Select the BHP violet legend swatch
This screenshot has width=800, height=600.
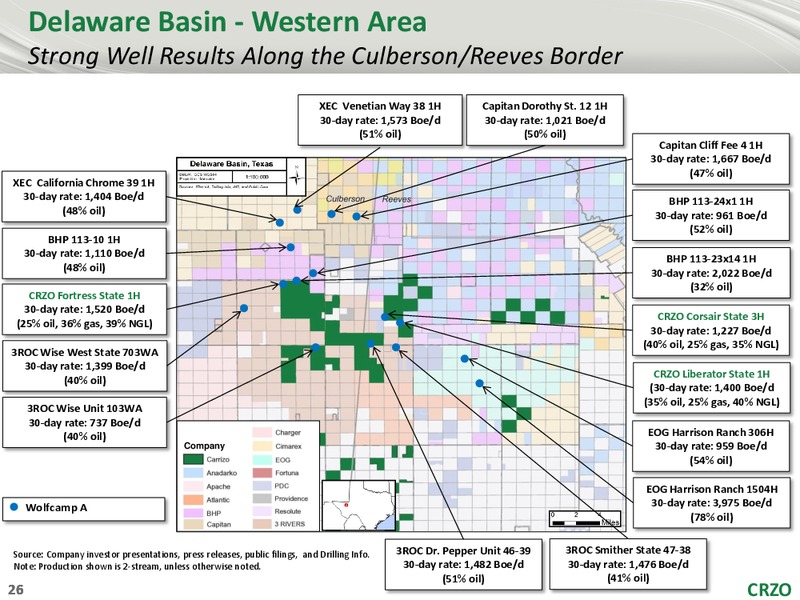(193, 513)
